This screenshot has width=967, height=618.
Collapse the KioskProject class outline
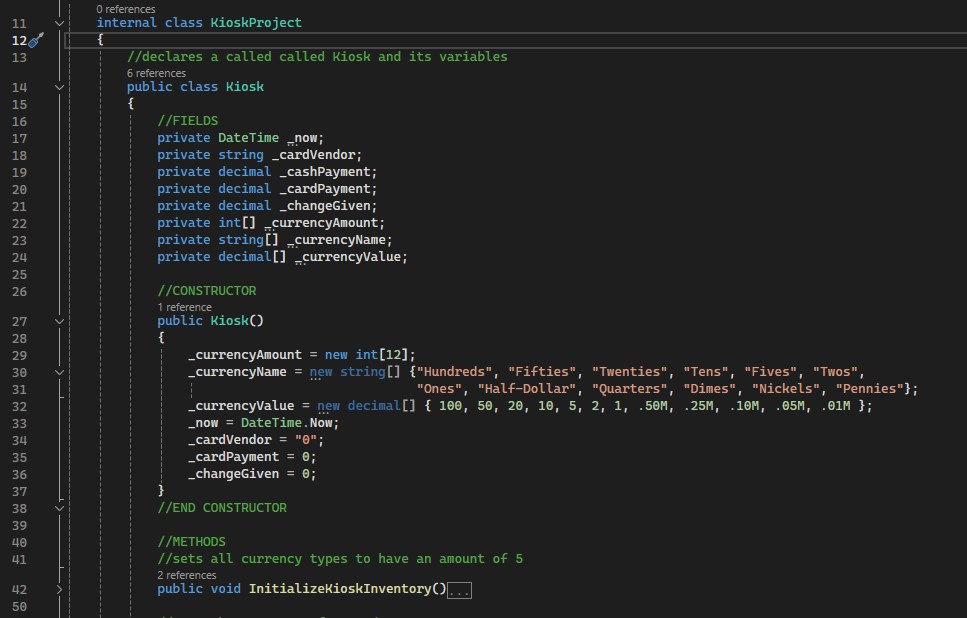tap(60, 22)
